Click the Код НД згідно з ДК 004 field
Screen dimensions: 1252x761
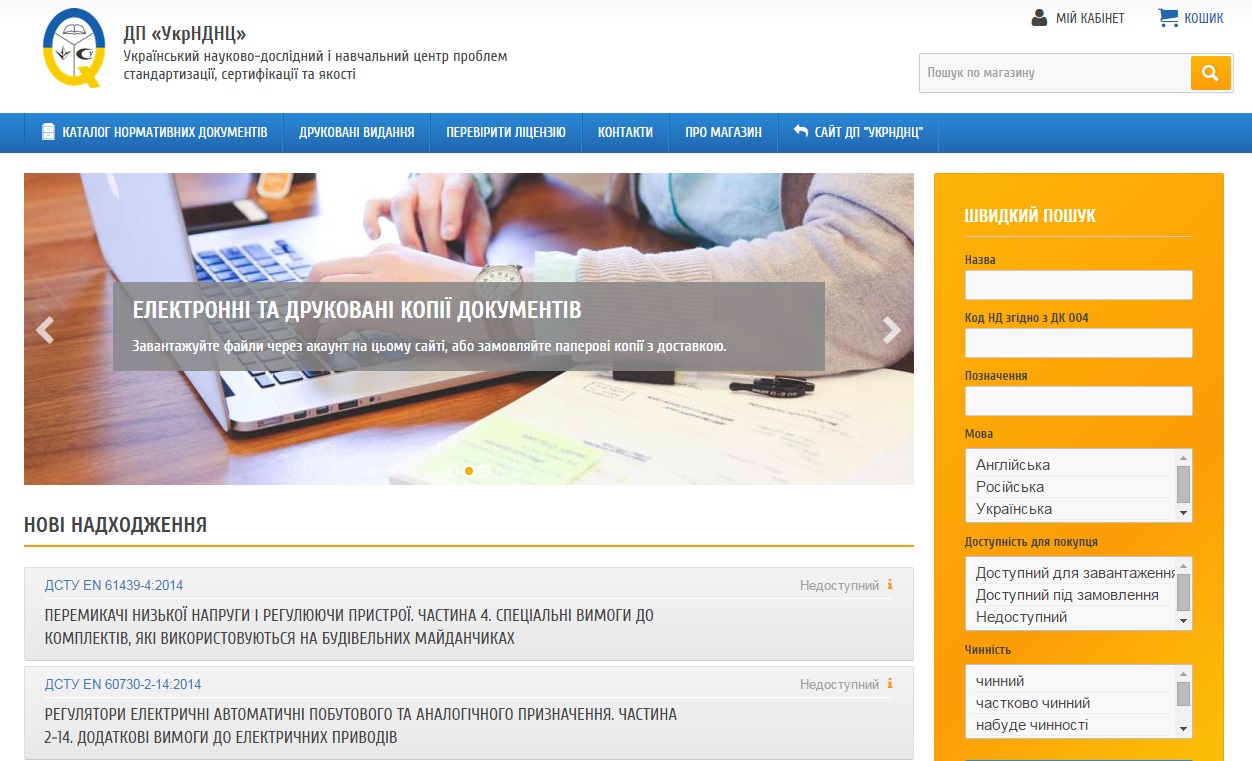point(1078,343)
